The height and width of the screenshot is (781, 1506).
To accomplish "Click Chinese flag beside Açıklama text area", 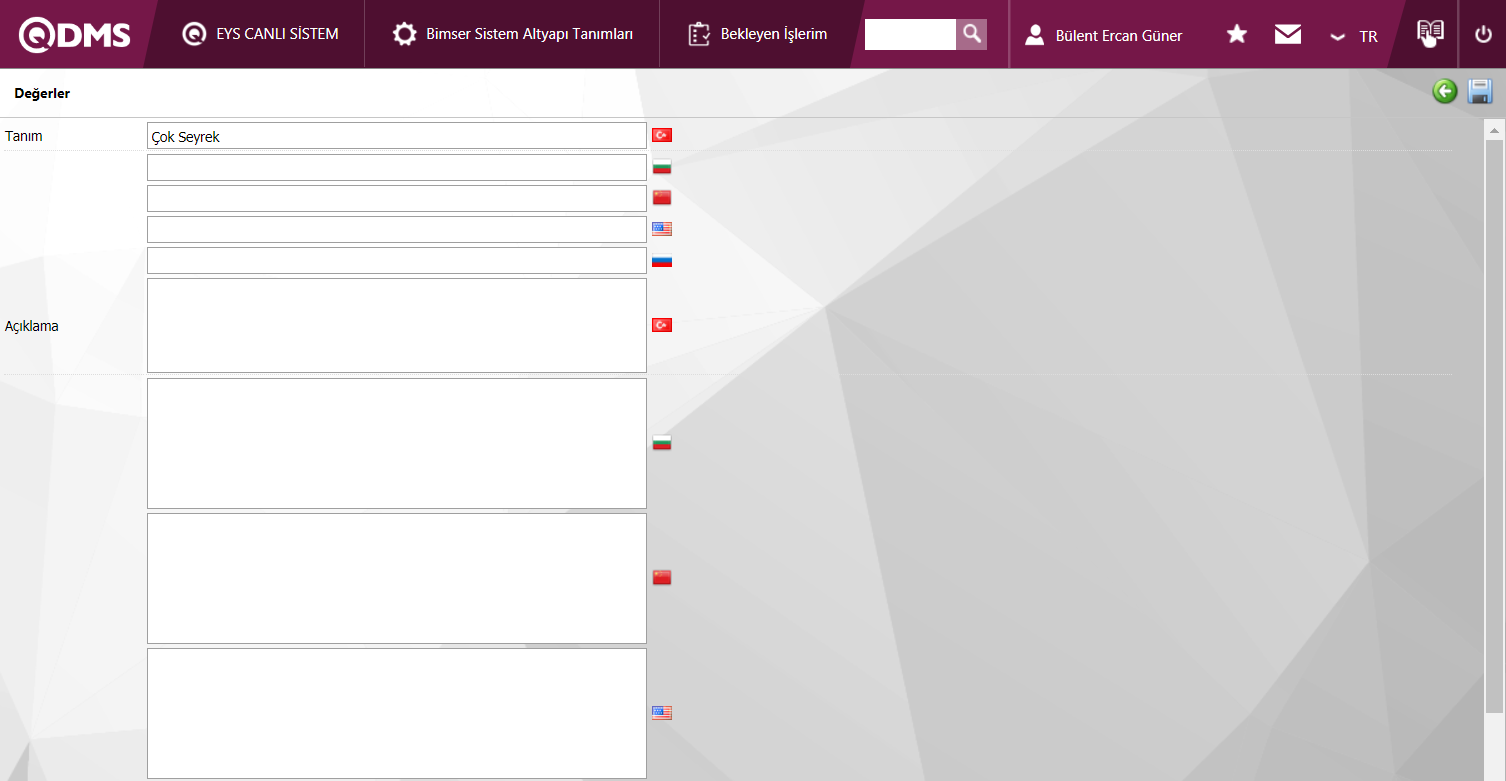I will pyautogui.click(x=662, y=577).
